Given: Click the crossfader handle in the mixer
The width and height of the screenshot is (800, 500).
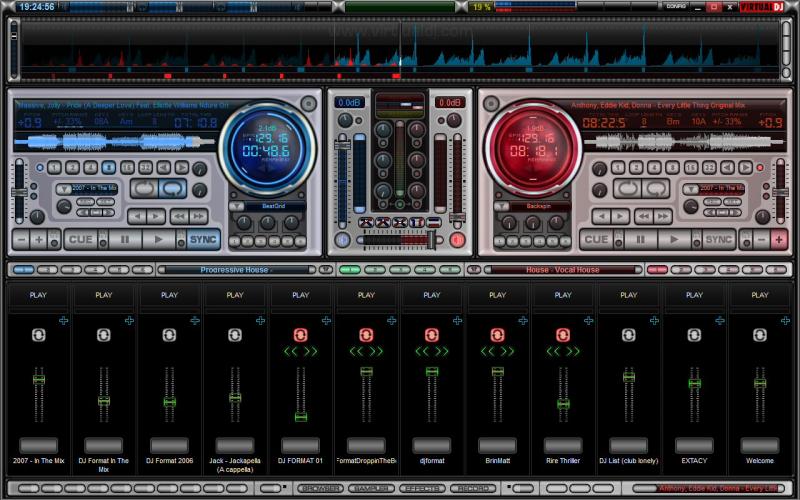Looking at the screenshot, I should [x=431, y=240].
